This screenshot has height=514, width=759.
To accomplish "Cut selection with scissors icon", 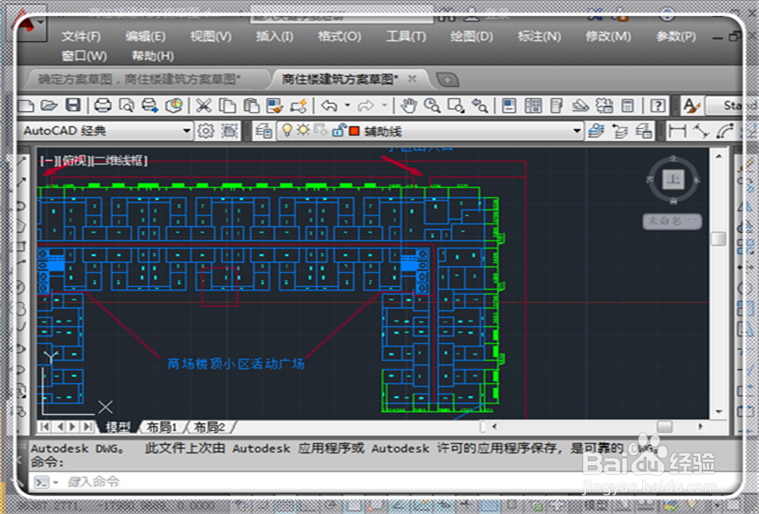I will (204, 105).
